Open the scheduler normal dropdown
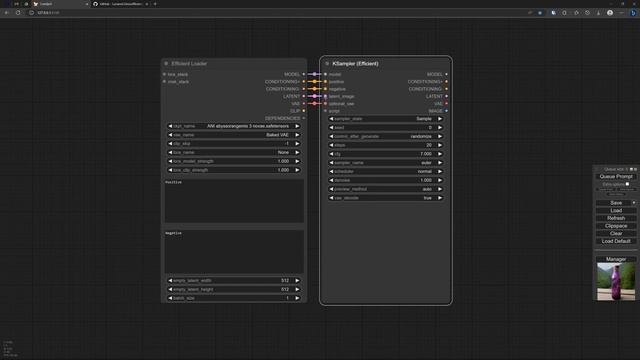Viewport: 640px width, 360px height. [386, 171]
